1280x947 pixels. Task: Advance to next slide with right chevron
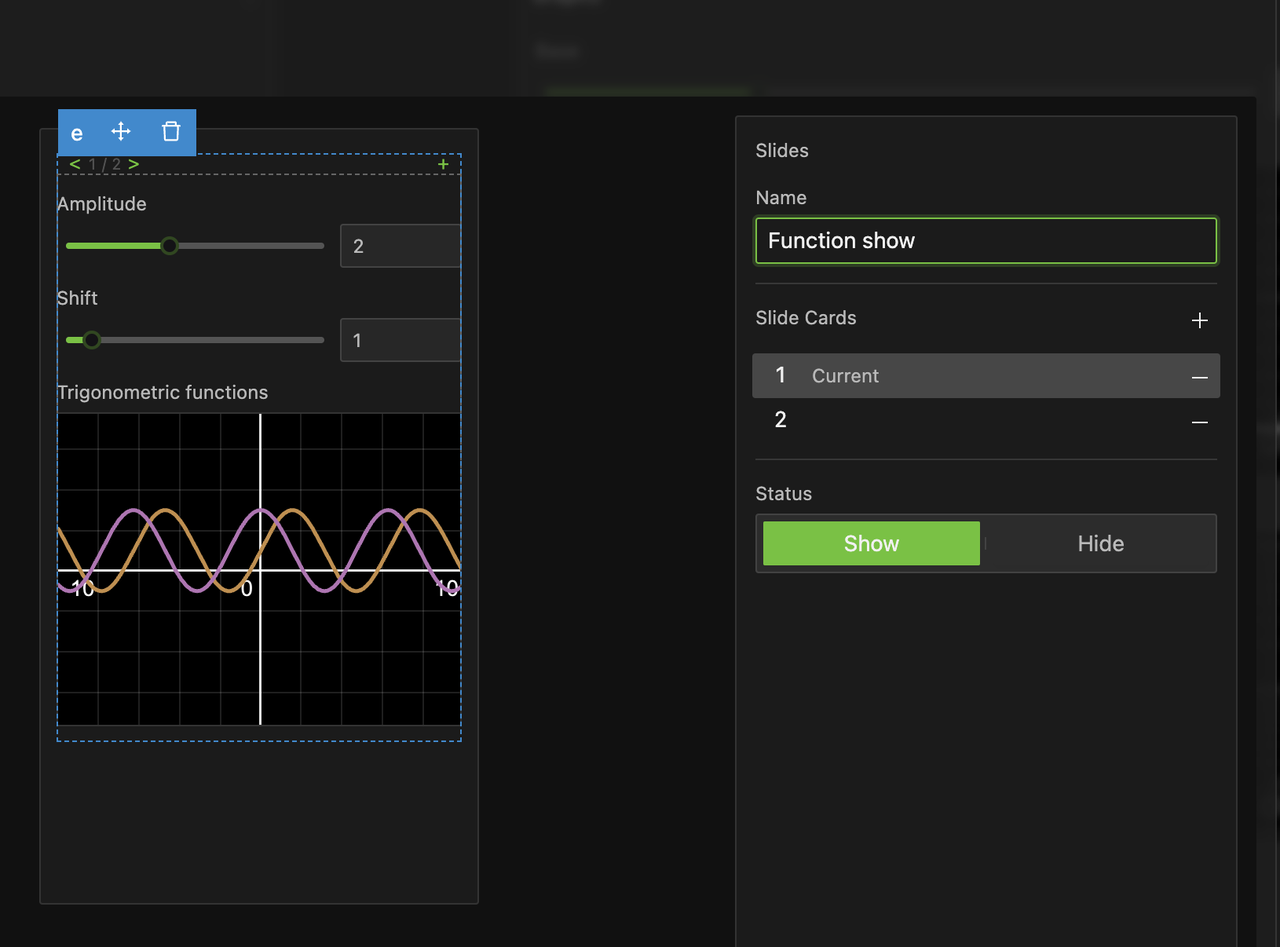[x=134, y=164]
